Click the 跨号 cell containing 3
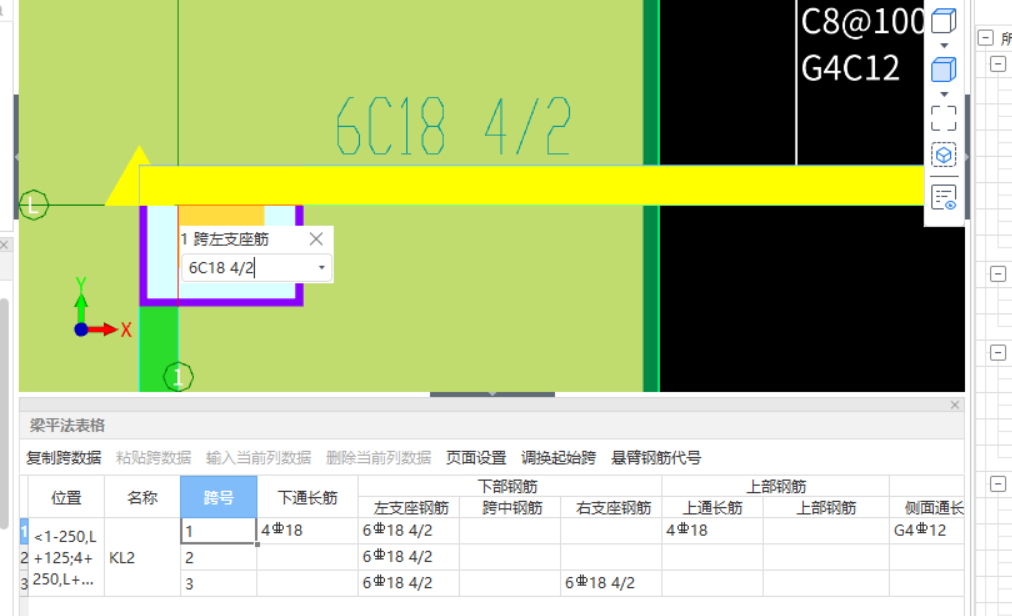Image resolution: width=1012 pixels, height=616 pixels. point(219,584)
